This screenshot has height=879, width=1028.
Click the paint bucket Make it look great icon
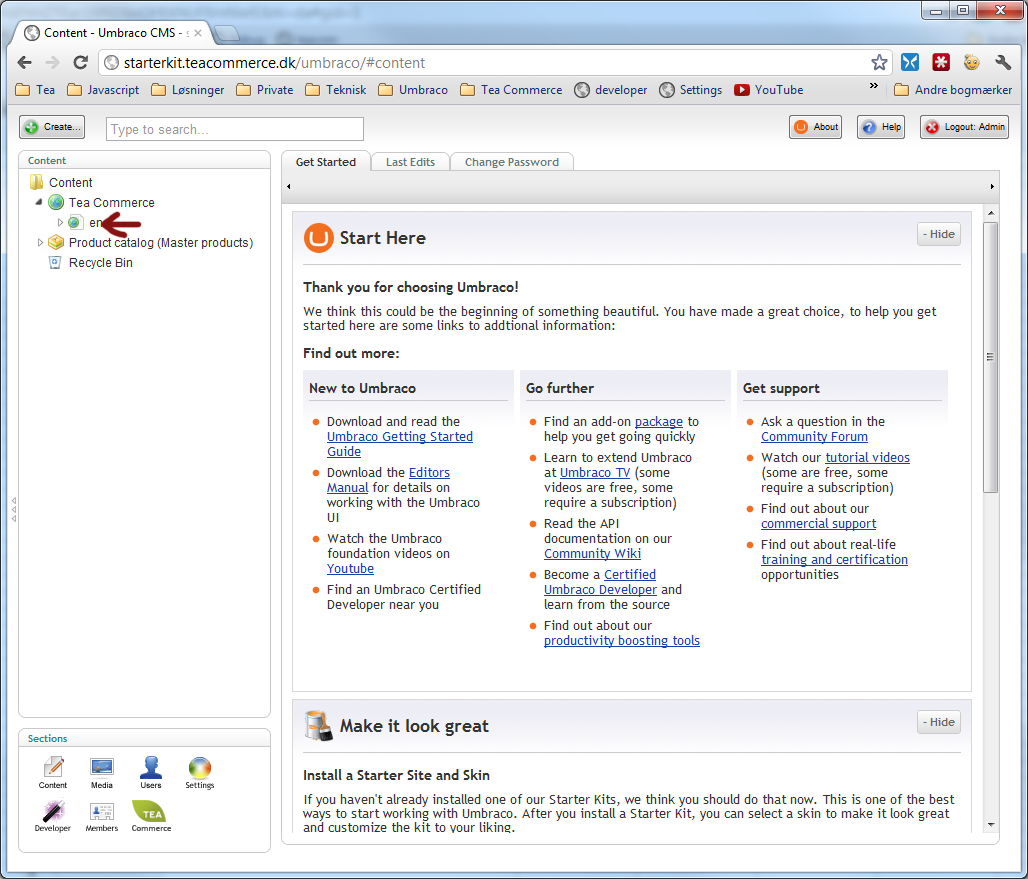[x=319, y=726]
